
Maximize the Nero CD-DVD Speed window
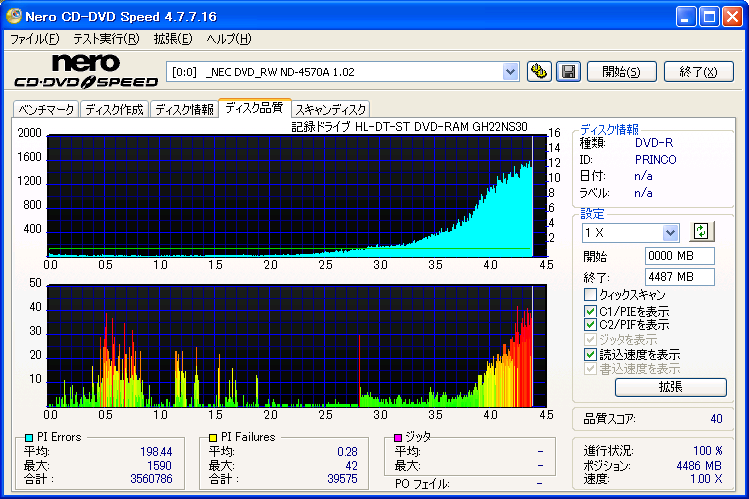pyautogui.click(x=709, y=17)
